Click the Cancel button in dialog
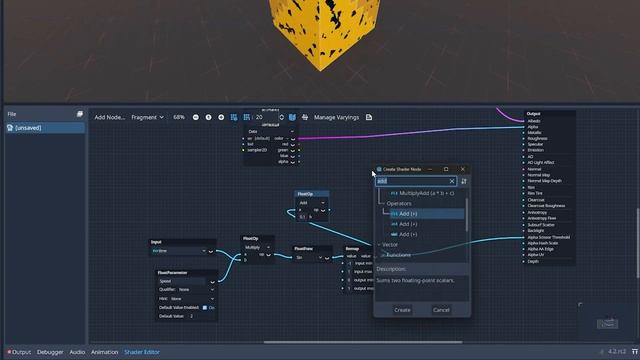Viewport: 640px width, 360px height. click(441, 310)
